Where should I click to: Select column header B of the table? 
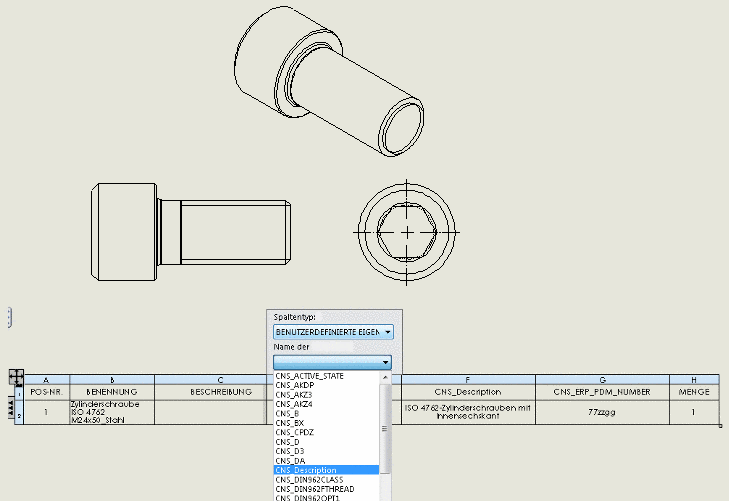tap(112, 380)
